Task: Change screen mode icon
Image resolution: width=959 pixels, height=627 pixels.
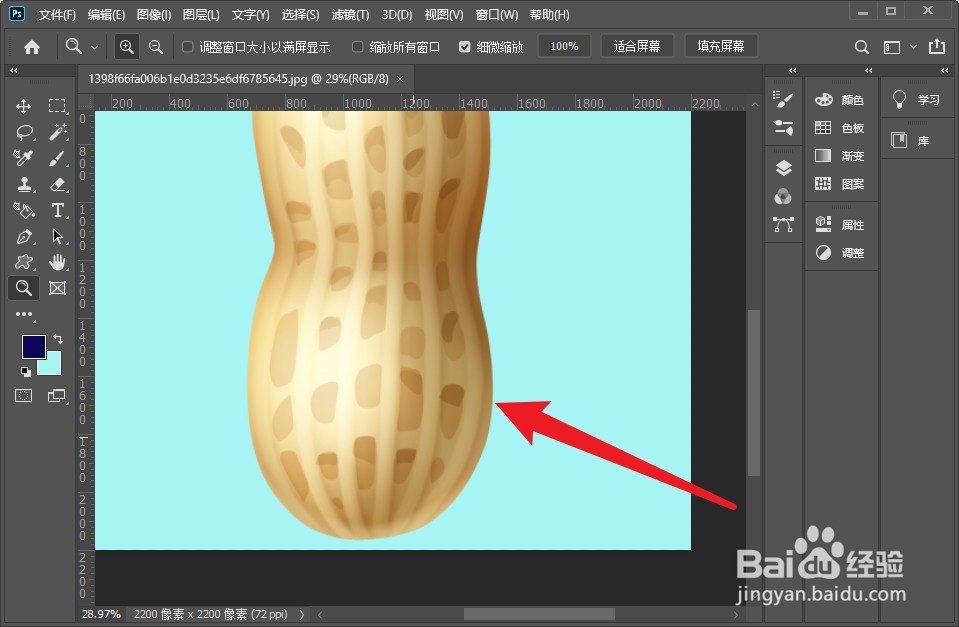Action: pos(57,396)
